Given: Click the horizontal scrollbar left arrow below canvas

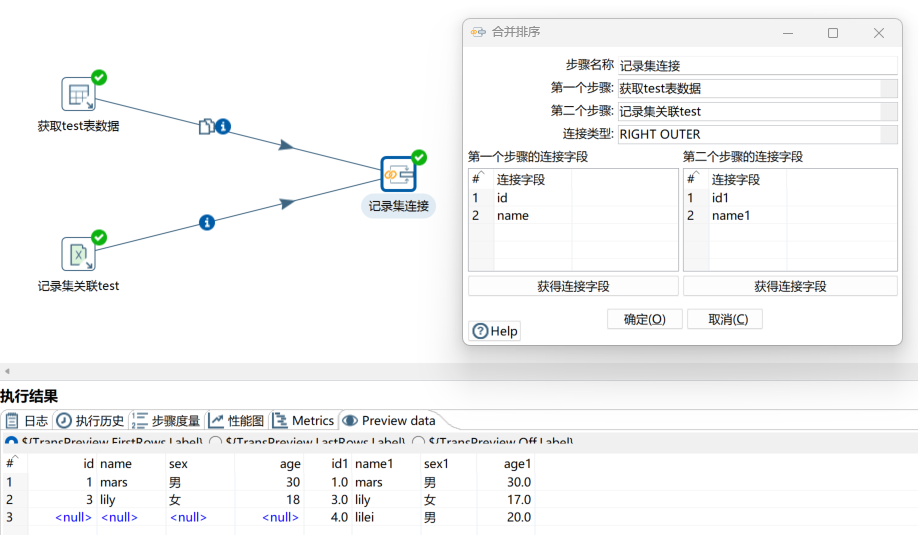Looking at the screenshot, I should coord(6,371).
